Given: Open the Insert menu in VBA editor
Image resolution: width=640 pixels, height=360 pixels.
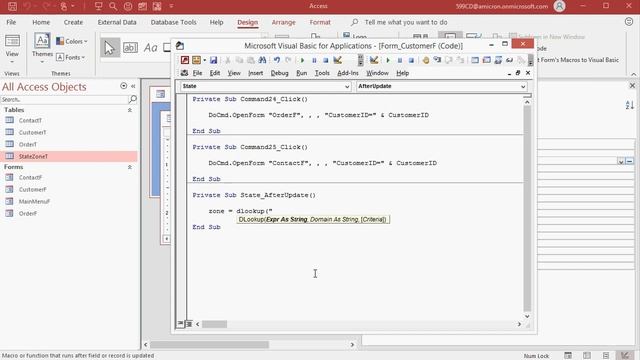Looking at the screenshot, I should (x=256, y=73).
